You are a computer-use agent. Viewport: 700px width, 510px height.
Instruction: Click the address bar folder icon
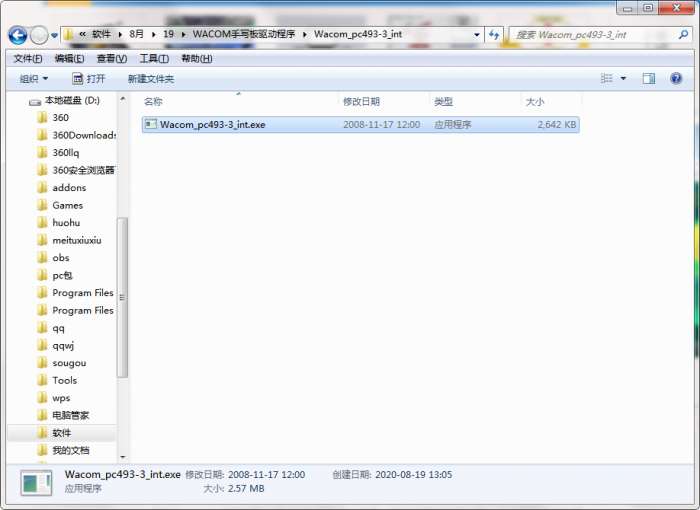pyautogui.click(x=68, y=34)
